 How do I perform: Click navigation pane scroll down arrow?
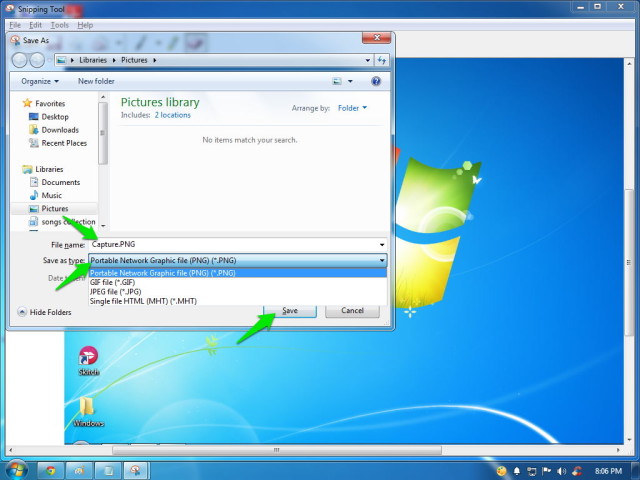(103, 226)
